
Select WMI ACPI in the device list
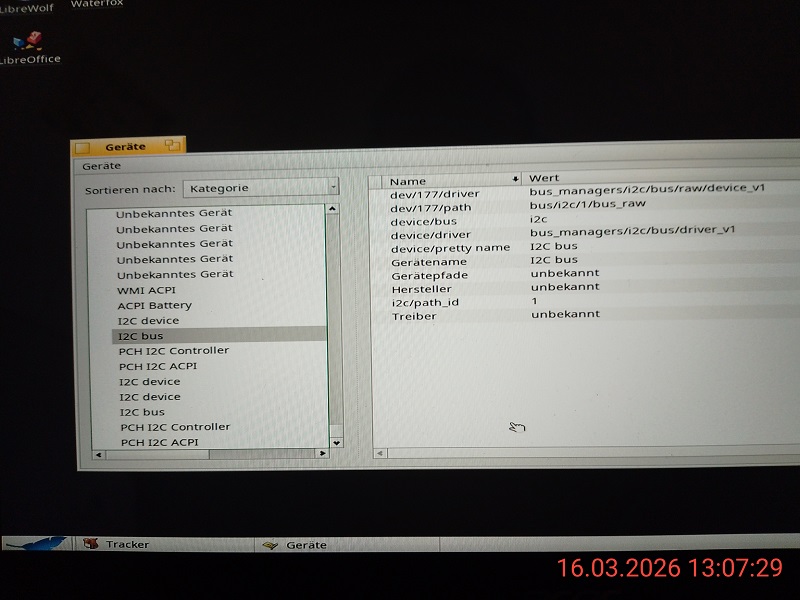(x=145, y=290)
